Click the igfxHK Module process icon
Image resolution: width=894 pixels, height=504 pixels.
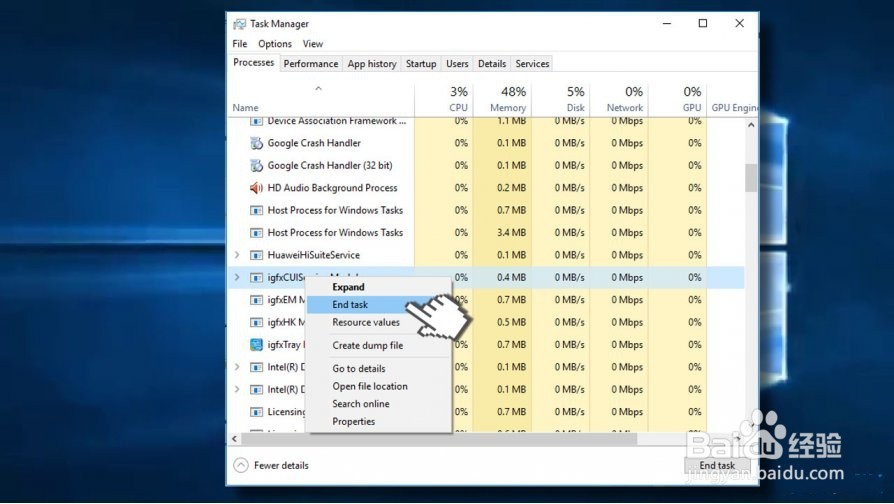(x=257, y=322)
